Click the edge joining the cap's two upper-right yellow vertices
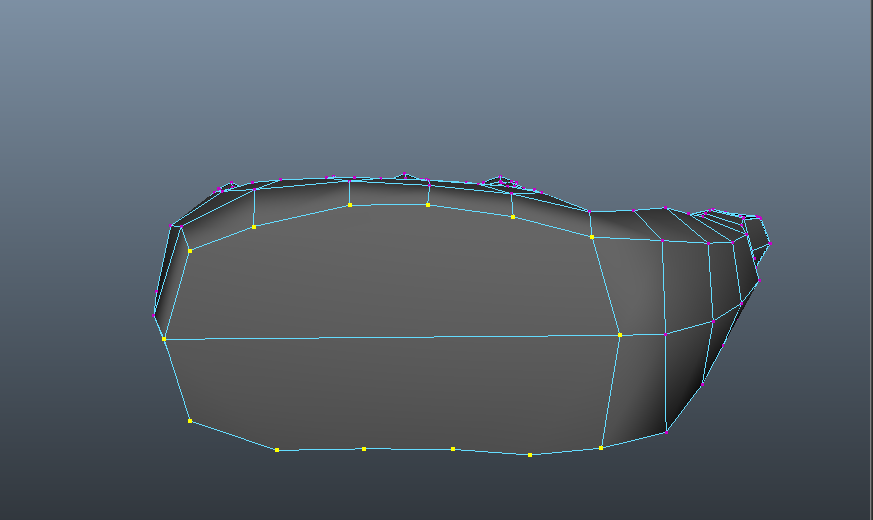873x520 pixels. (553, 227)
